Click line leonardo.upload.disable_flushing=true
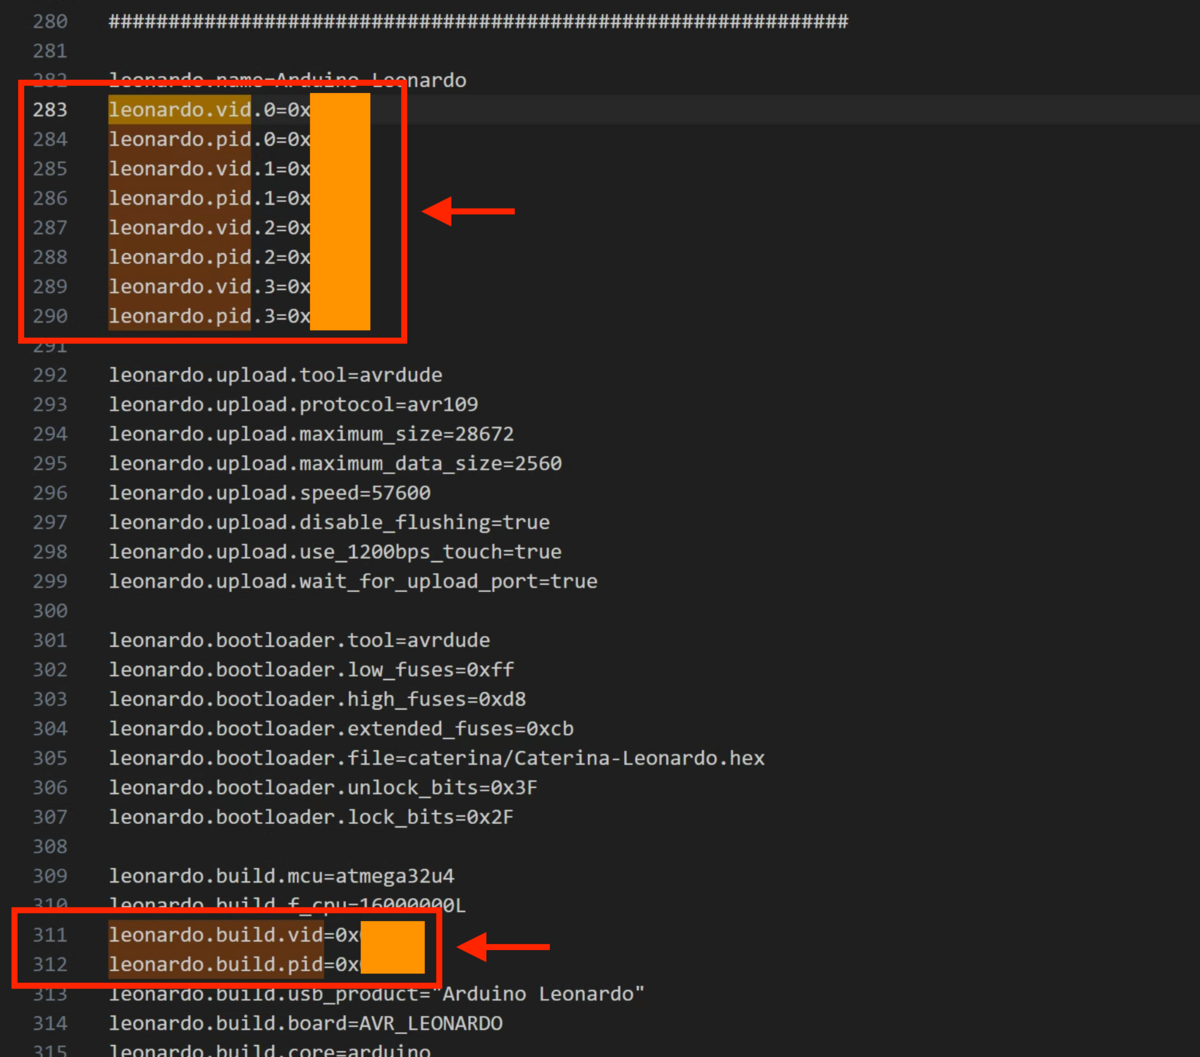This screenshot has height=1057, width=1200. click(x=330, y=523)
